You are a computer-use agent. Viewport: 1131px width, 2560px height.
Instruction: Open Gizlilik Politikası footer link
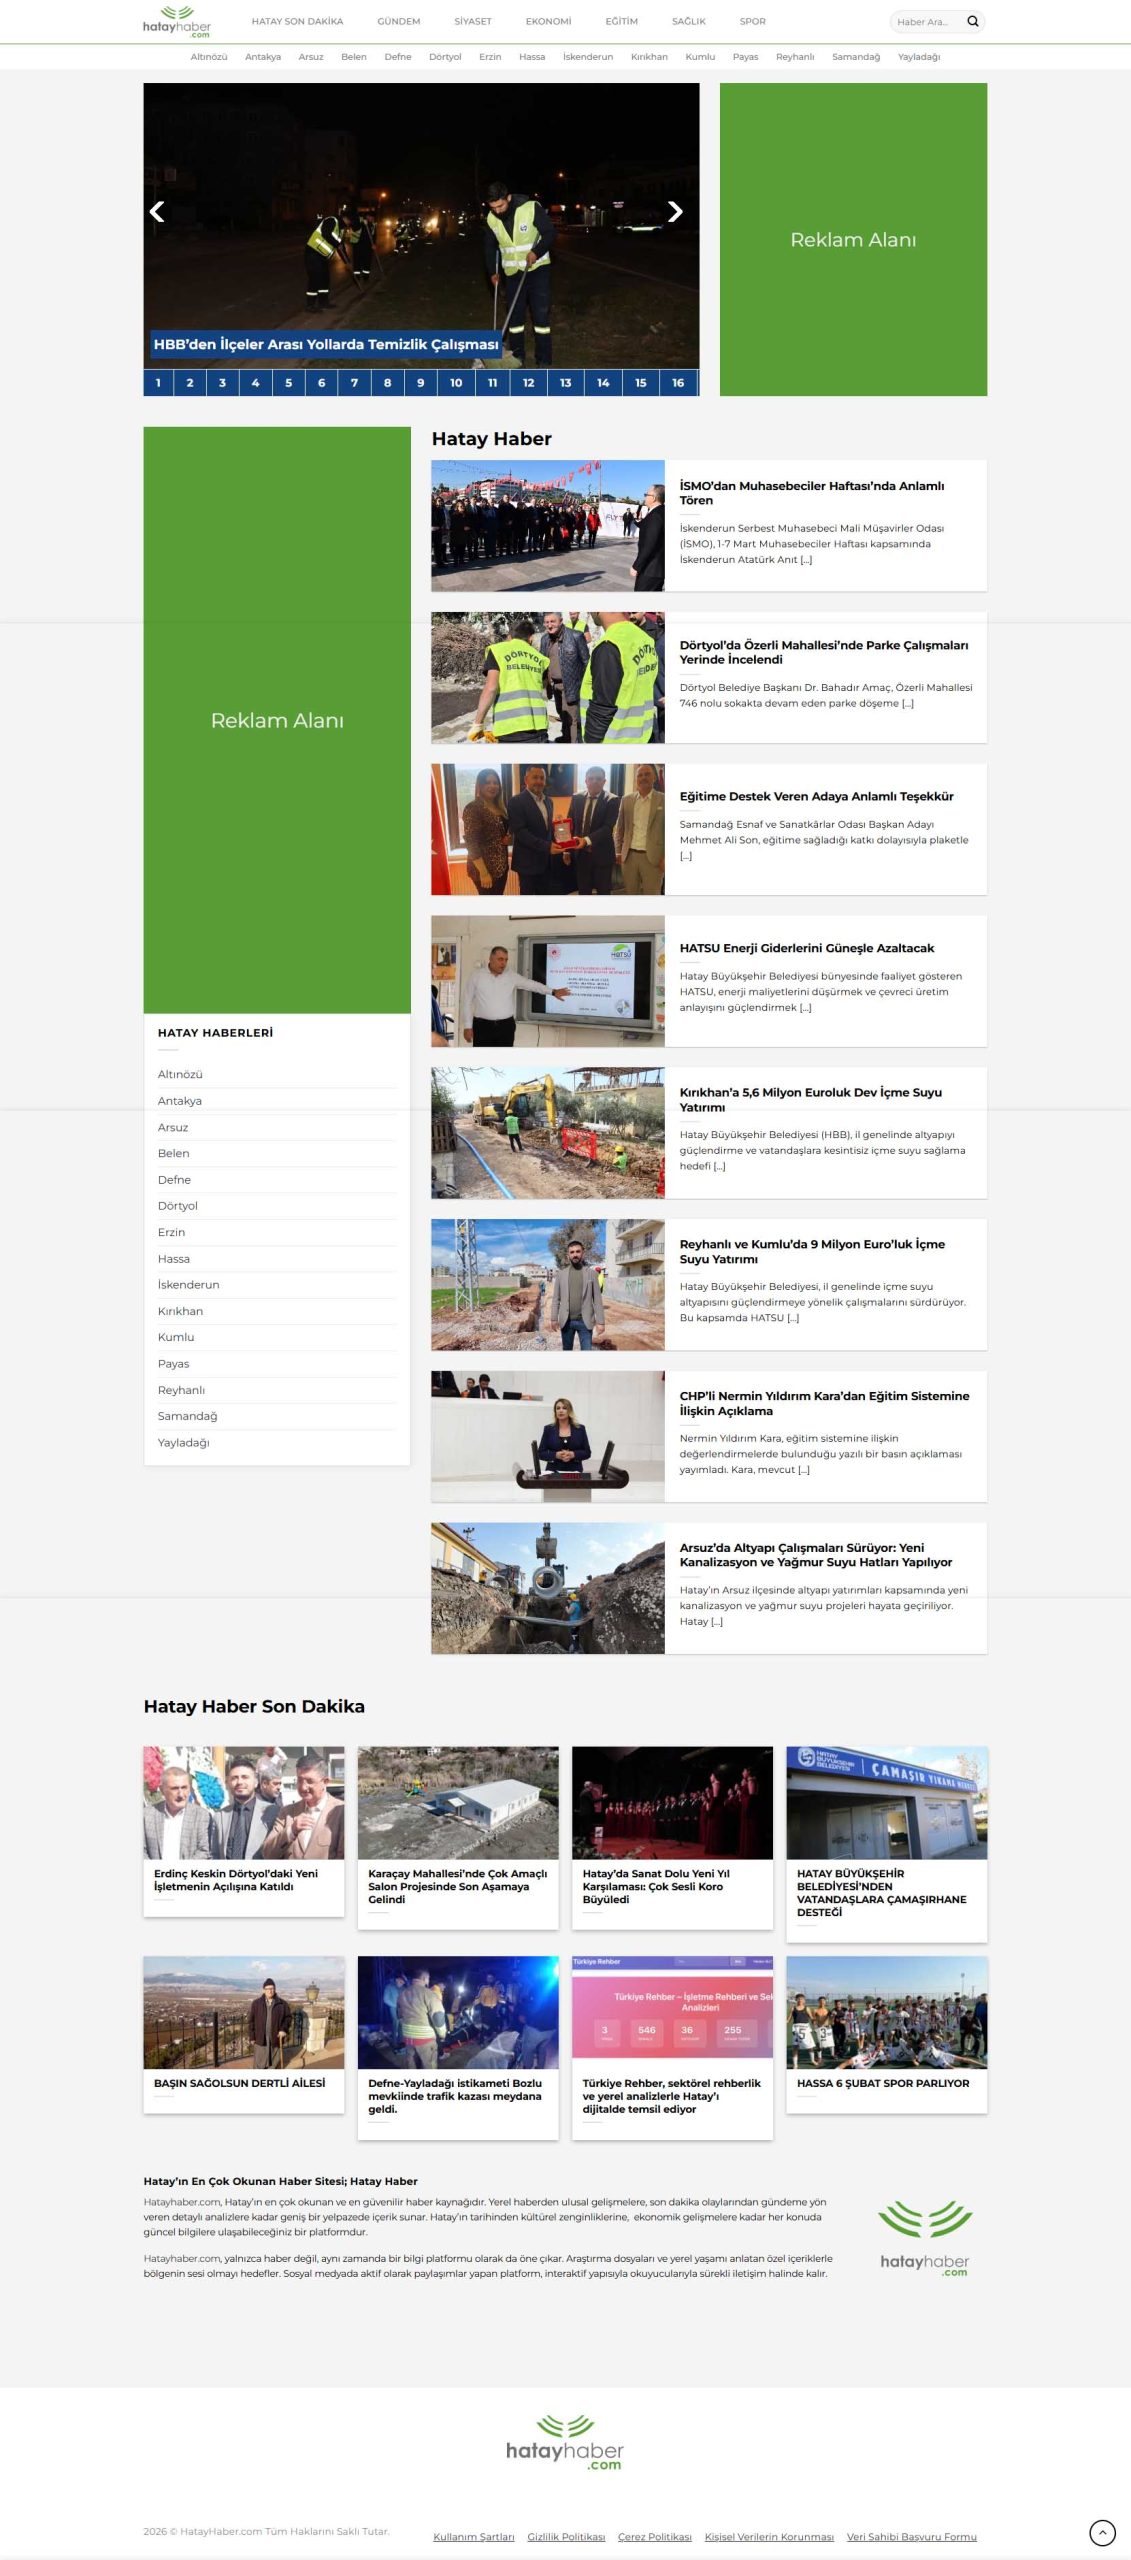(566, 2536)
